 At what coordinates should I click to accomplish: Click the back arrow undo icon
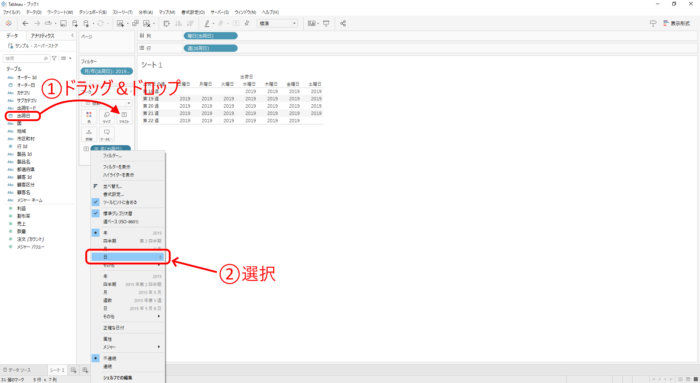point(25,23)
